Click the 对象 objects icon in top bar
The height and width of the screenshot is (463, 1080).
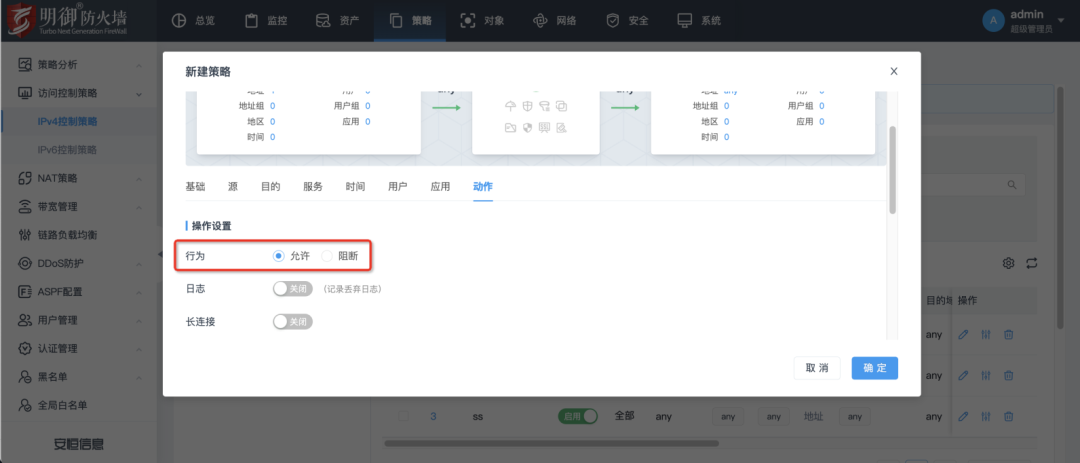(x=468, y=21)
